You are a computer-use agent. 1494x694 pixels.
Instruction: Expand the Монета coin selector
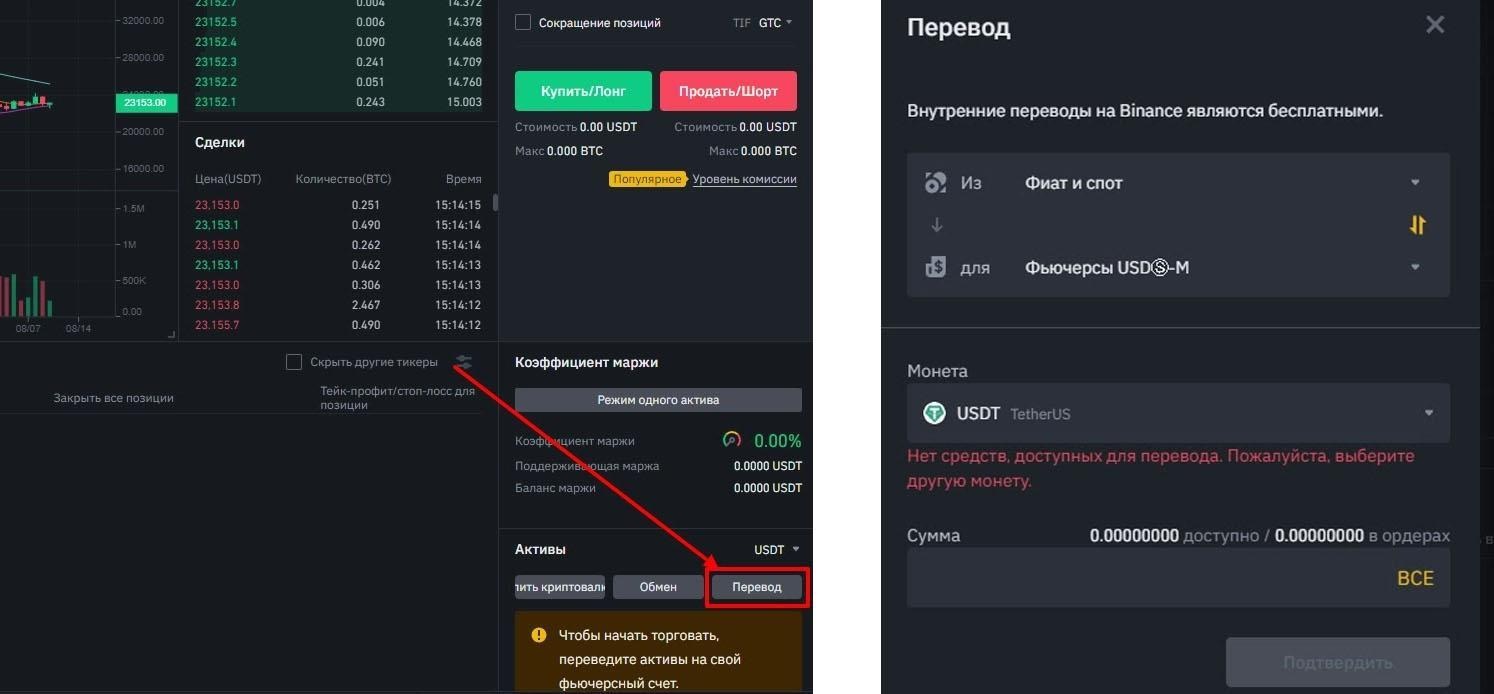(1428, 413)
